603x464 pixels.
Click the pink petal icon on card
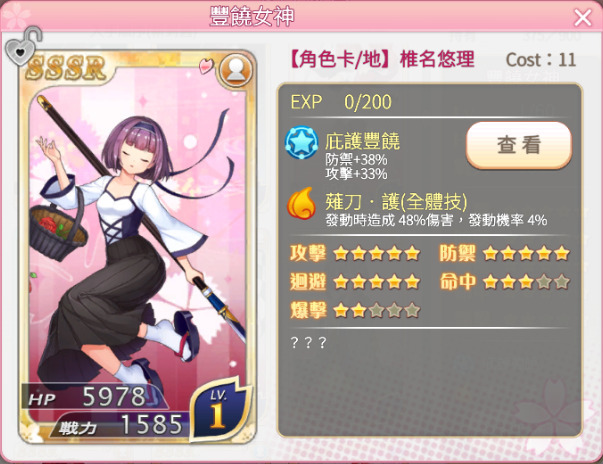tap(207, 65)
